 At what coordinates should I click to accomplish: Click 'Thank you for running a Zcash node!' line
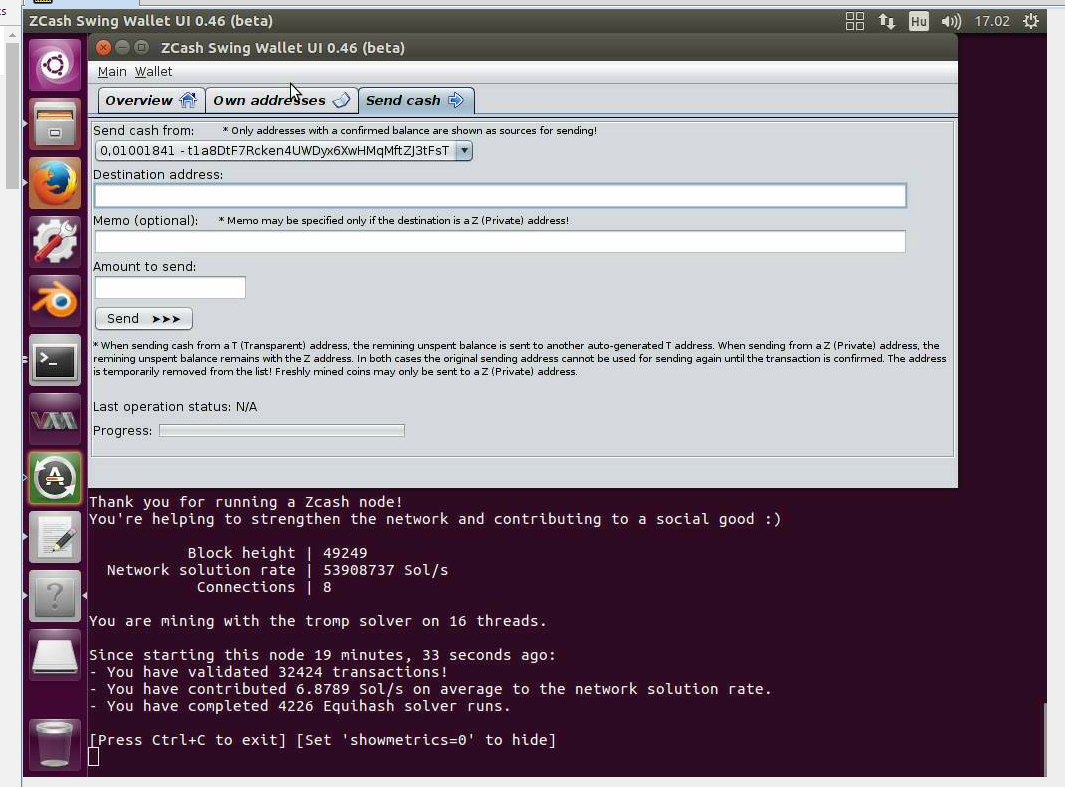pyautogui.click(x=246, y=502)
